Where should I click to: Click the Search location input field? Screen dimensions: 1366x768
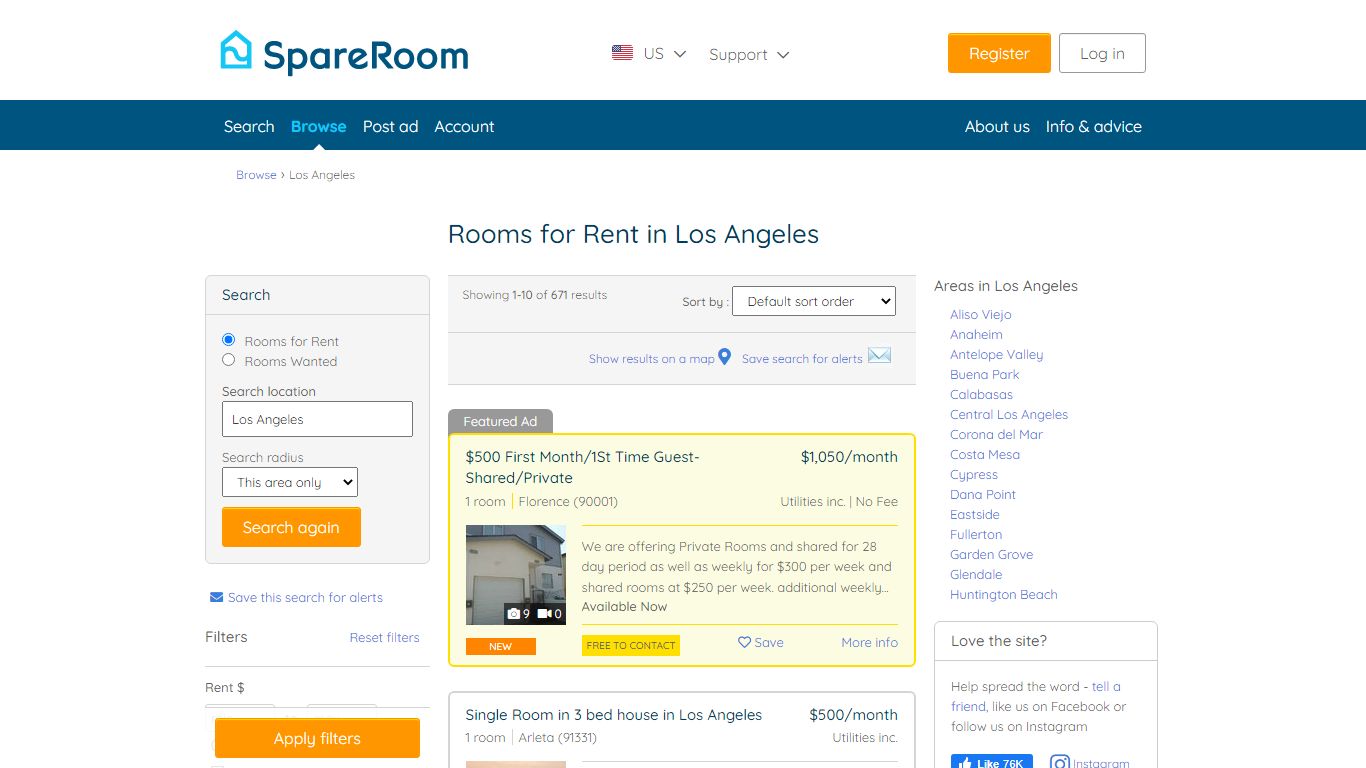[x=317, y=419]
